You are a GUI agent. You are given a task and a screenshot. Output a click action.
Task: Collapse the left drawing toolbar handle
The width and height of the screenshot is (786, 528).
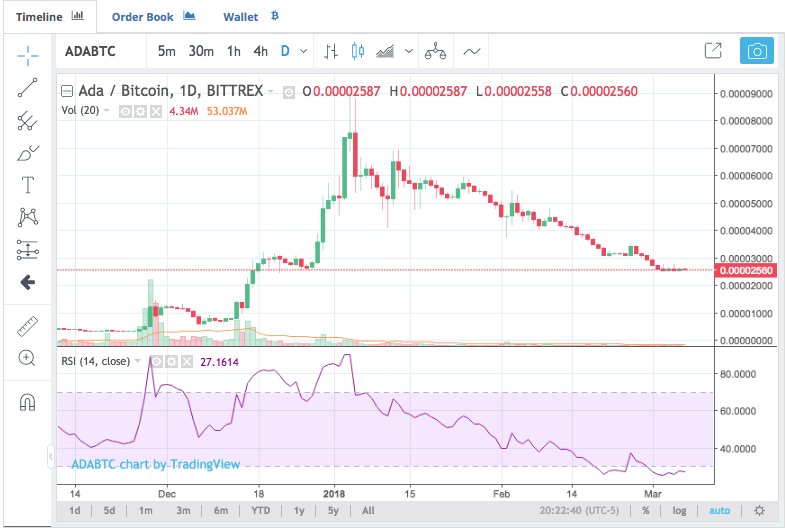[x=51, y=456]
